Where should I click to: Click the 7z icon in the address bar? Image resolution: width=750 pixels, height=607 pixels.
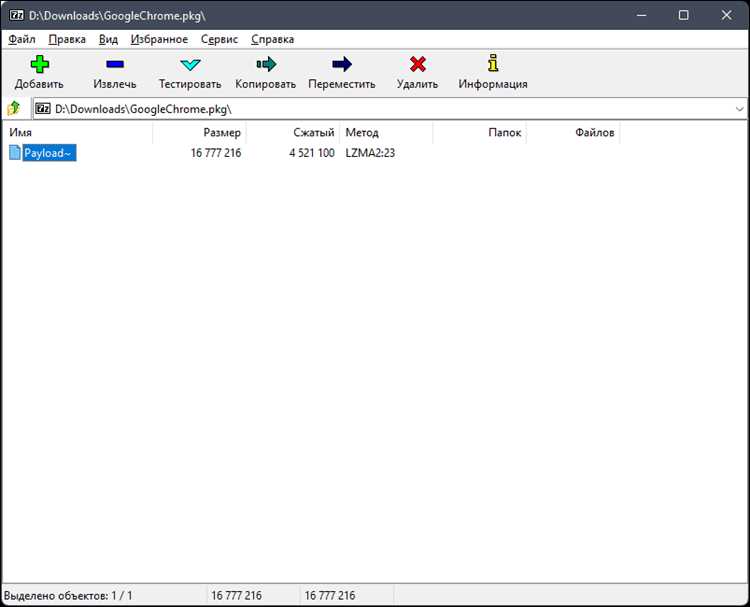point(43,109)
